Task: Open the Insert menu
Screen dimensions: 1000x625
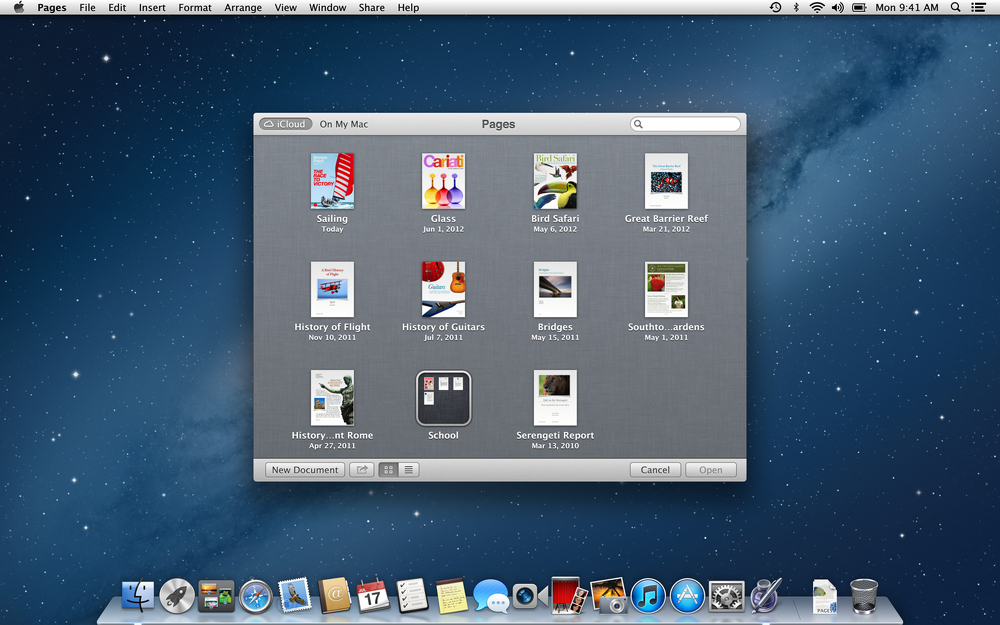Action: click(152, 8)
